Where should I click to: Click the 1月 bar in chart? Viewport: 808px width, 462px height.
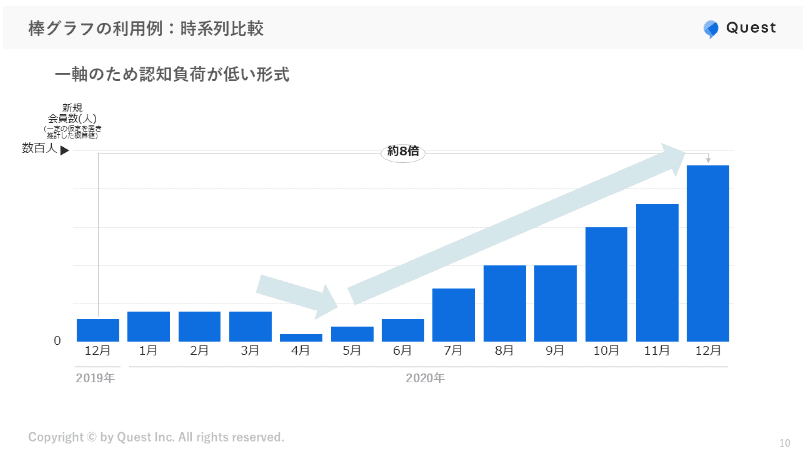[x=148, y=327]
